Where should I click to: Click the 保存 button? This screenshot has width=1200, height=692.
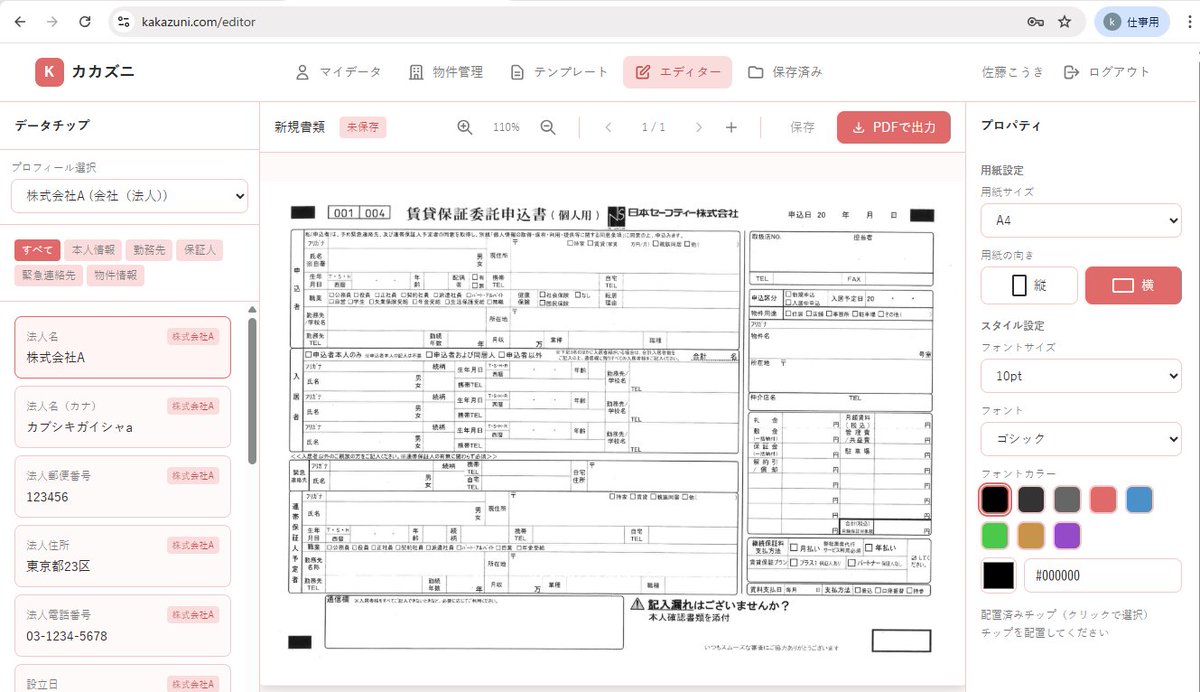(x=802, y=127)
